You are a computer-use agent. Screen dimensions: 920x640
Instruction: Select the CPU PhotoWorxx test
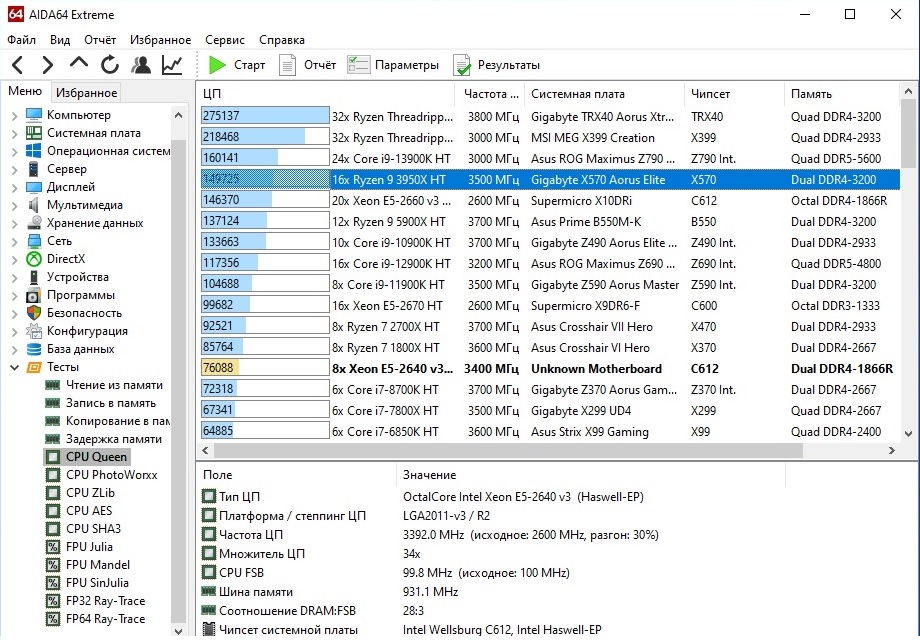[111, 475]
